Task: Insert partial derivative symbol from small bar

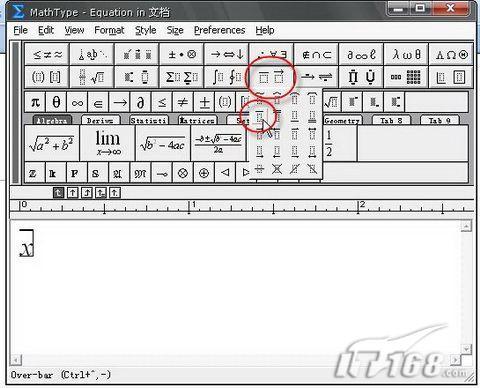Action: tap(140, 102)
